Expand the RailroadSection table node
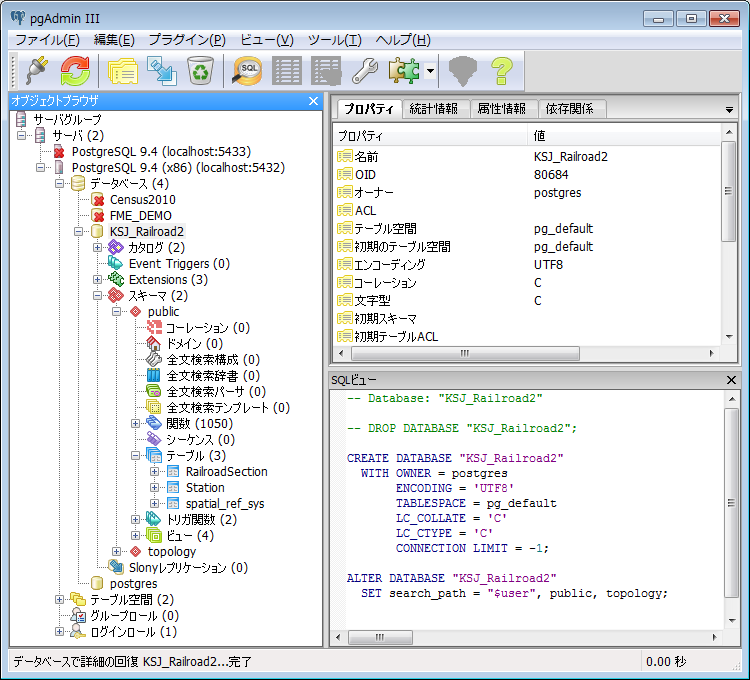The width and height of the screenshot is (750, 680). click(154, 472)
